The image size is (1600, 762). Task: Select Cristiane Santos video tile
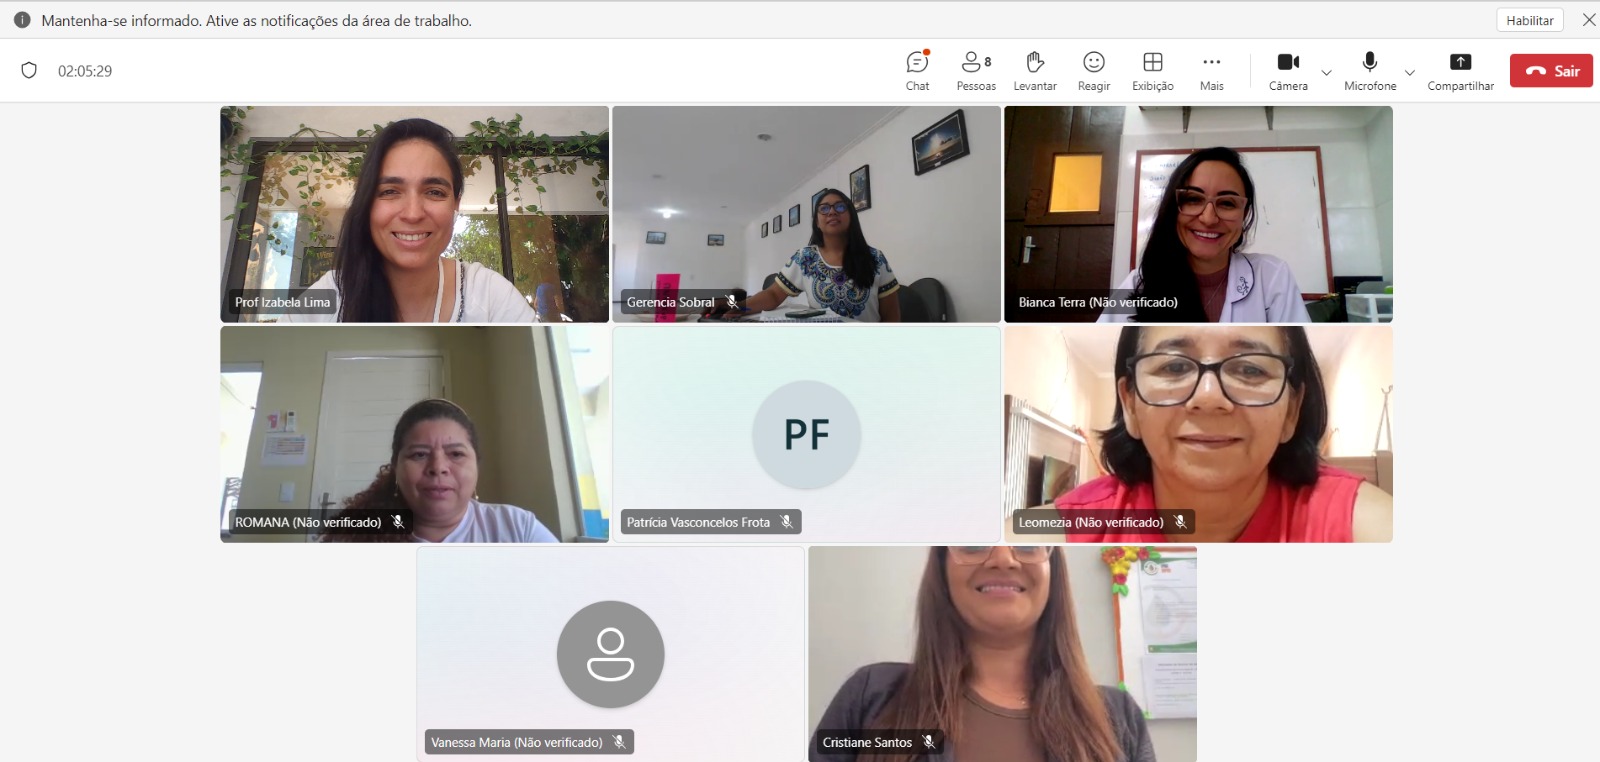click(1002, 654)
